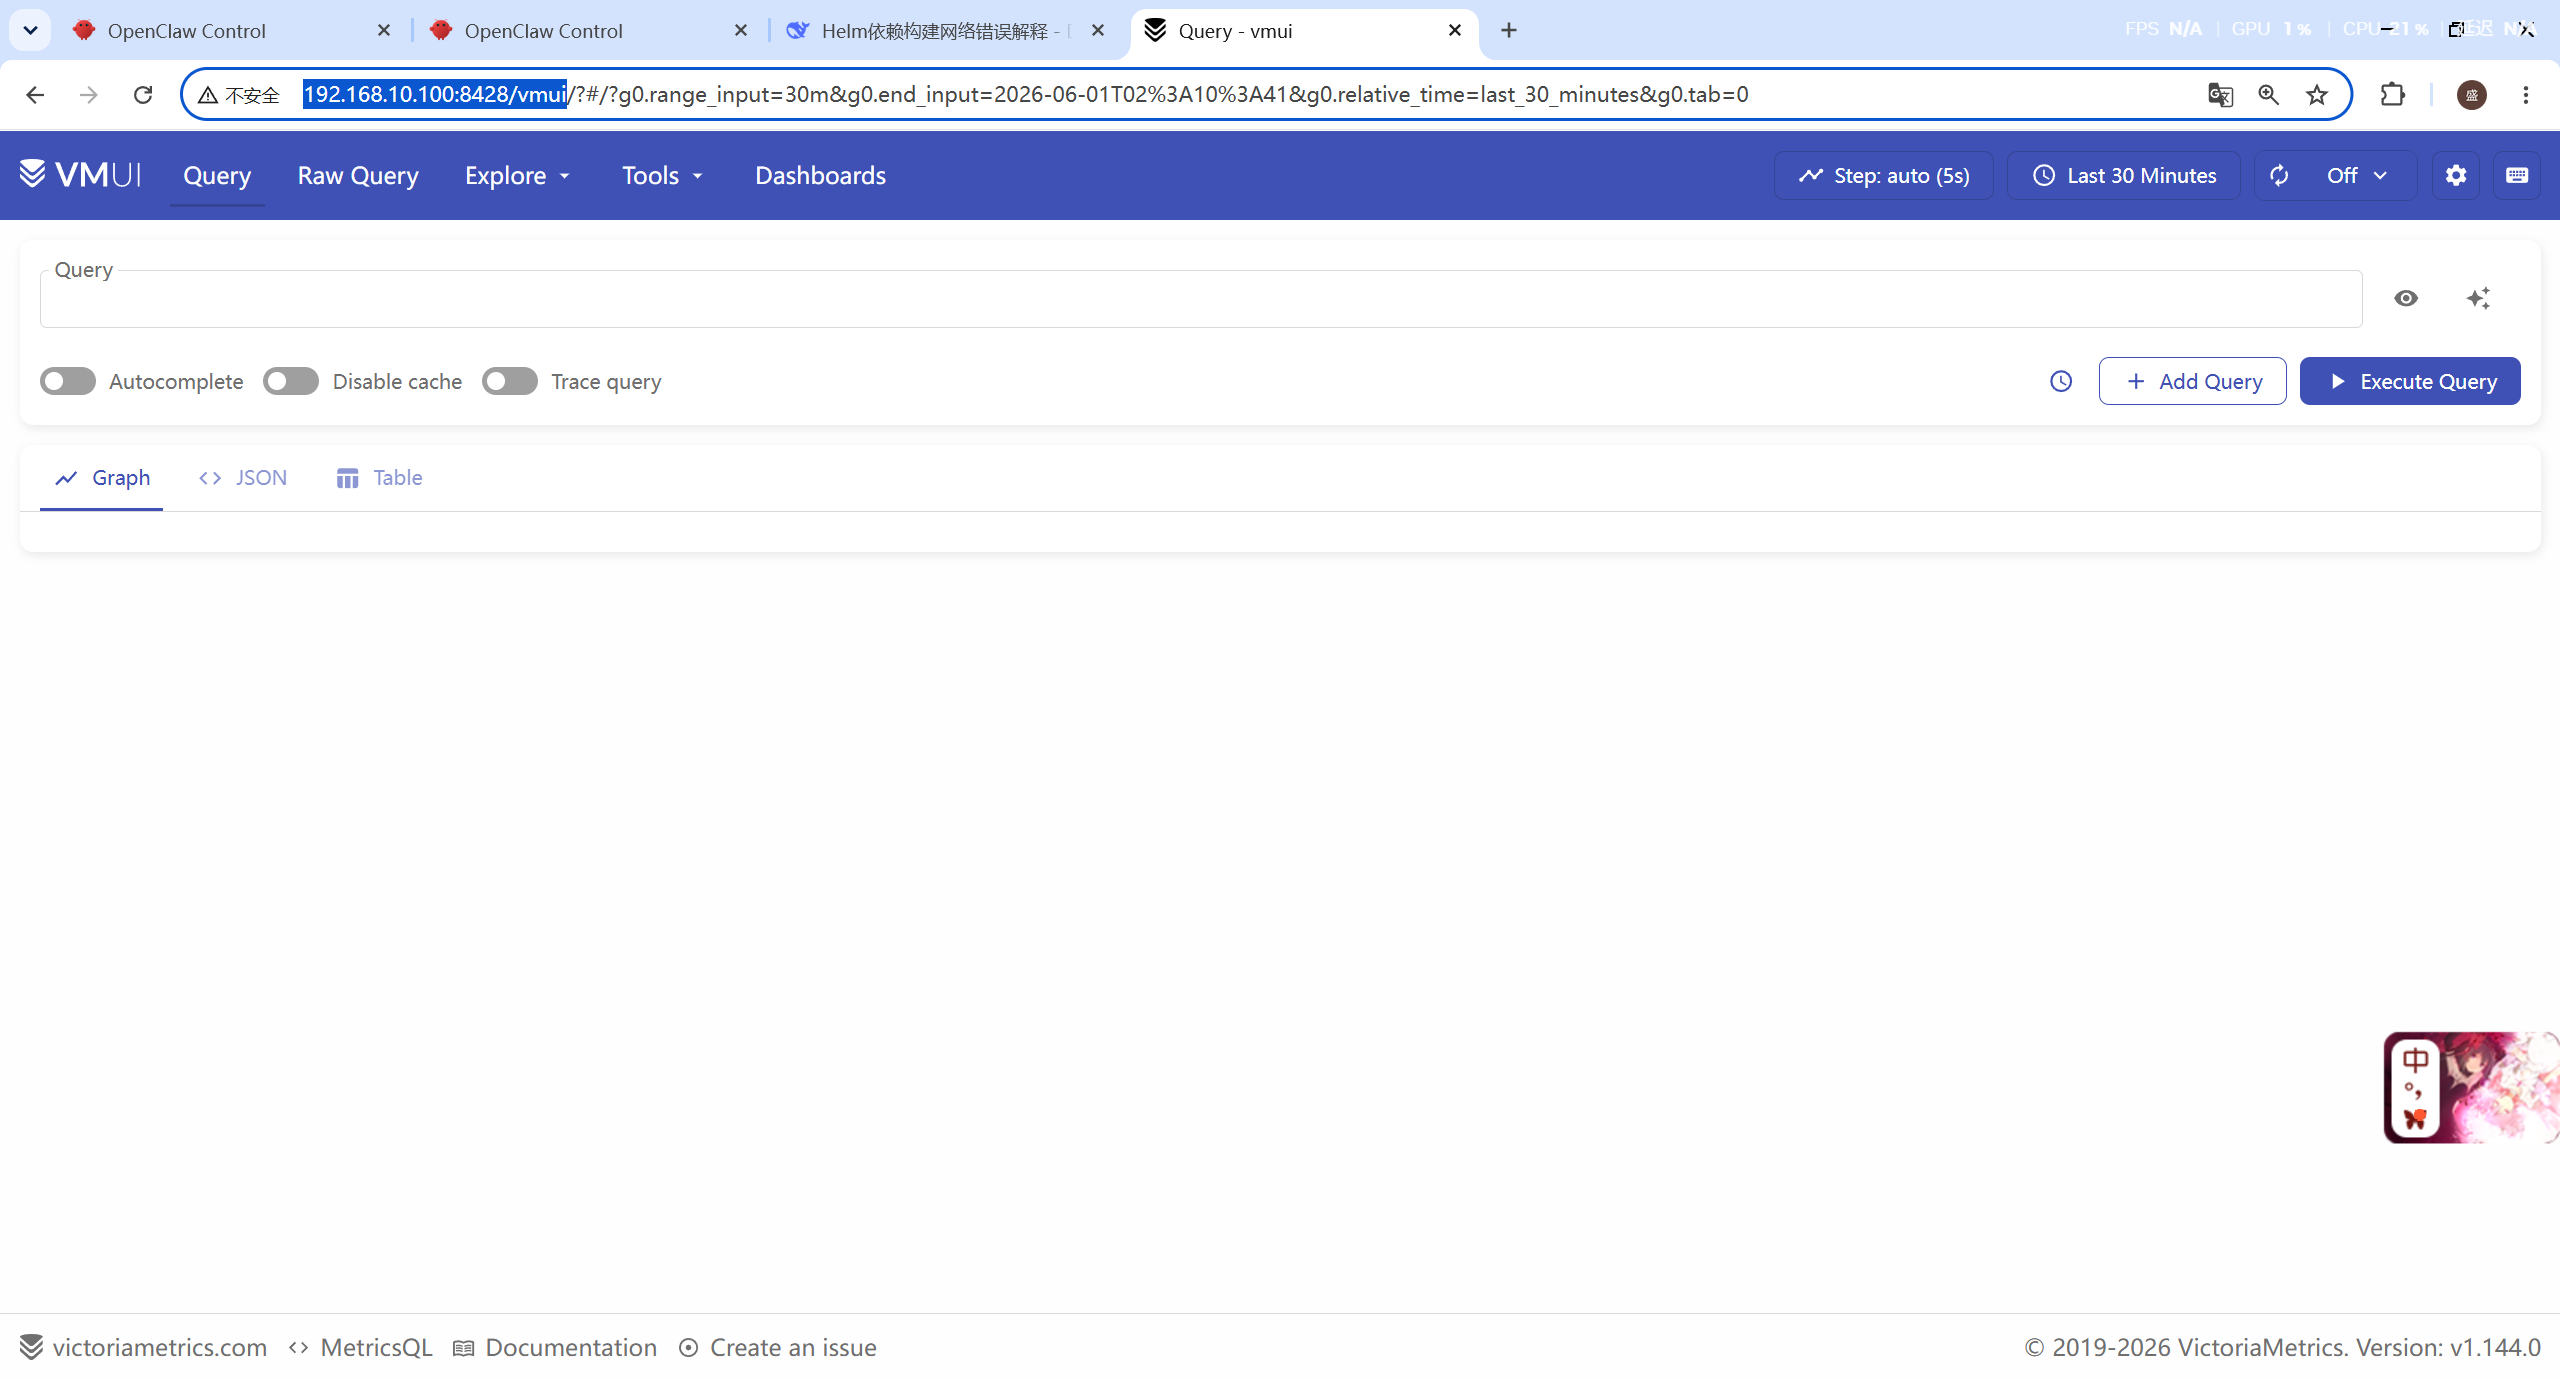
Task: Expand the auto-refresh Off dropdown
Action: (2358, 176)
